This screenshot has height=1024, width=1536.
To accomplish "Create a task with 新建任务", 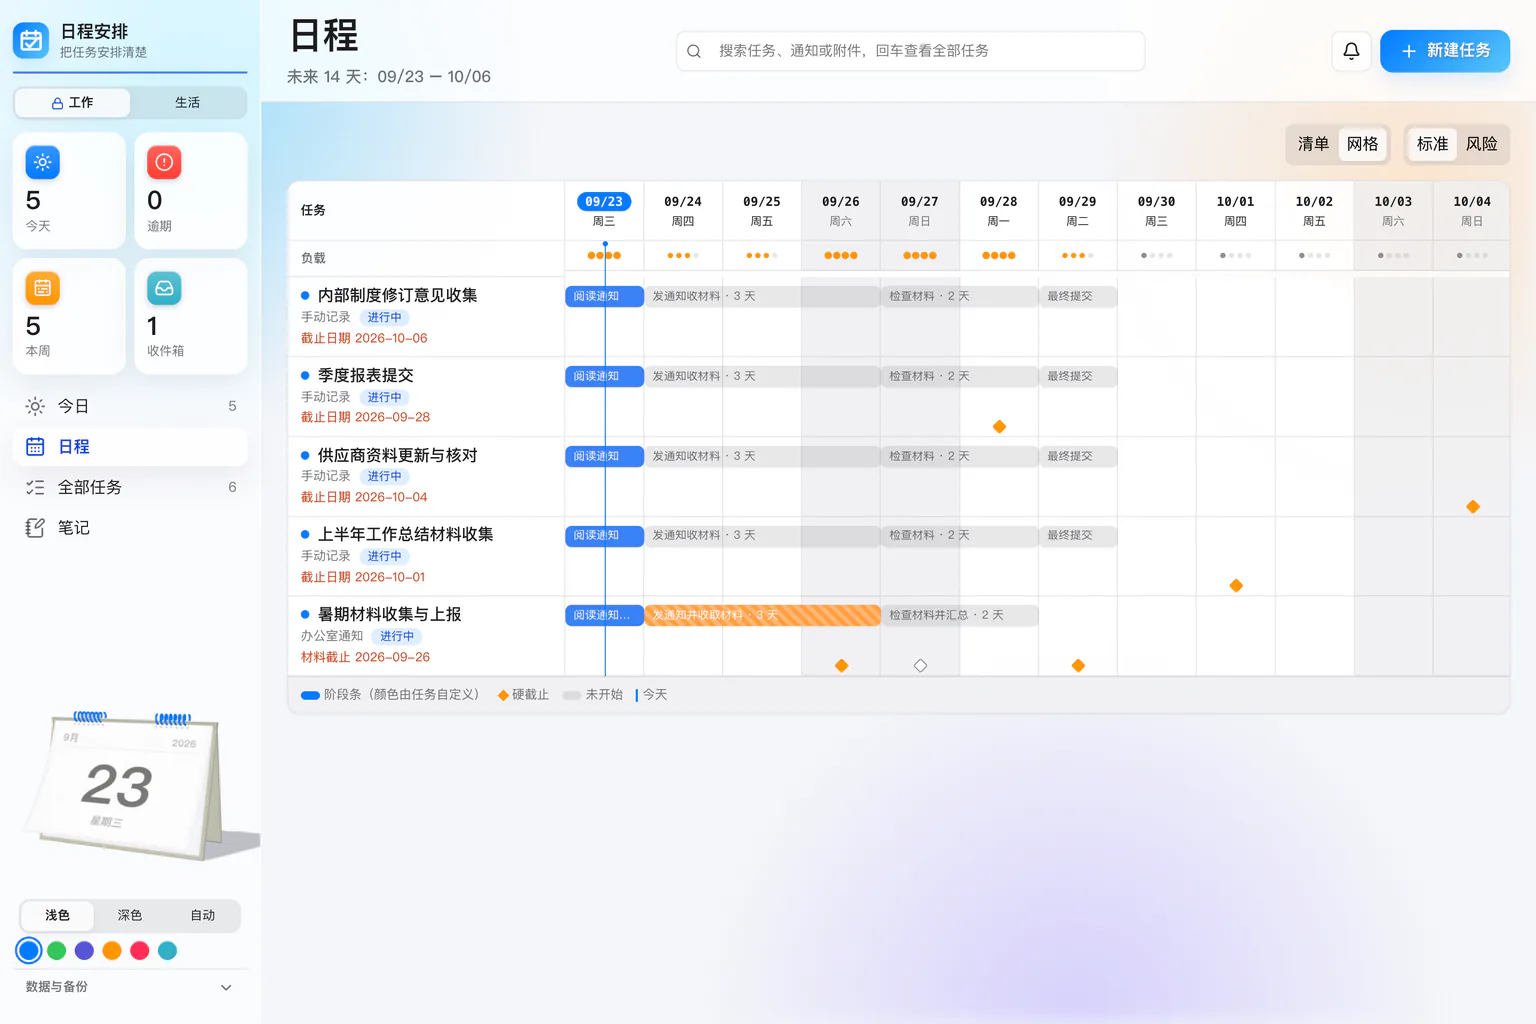I will 1445,51.
